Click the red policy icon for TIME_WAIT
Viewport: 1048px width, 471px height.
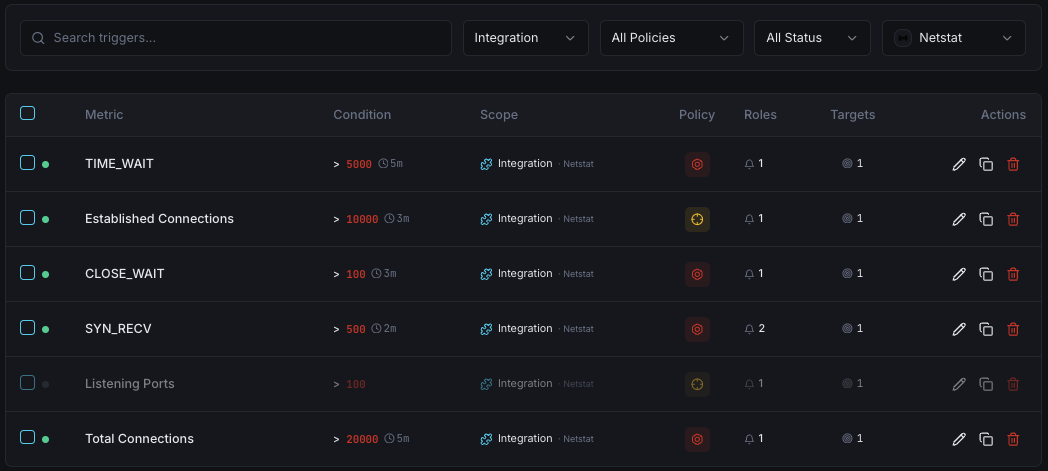click(x=697, y=164)
